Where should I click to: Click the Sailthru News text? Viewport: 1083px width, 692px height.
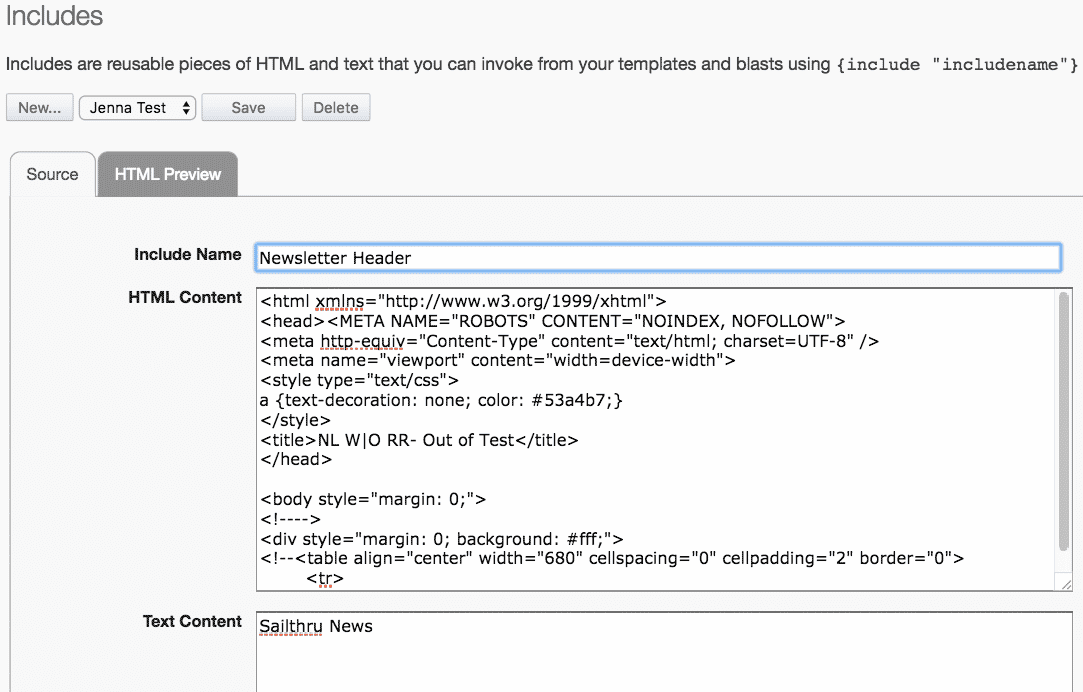pos(316,627)
